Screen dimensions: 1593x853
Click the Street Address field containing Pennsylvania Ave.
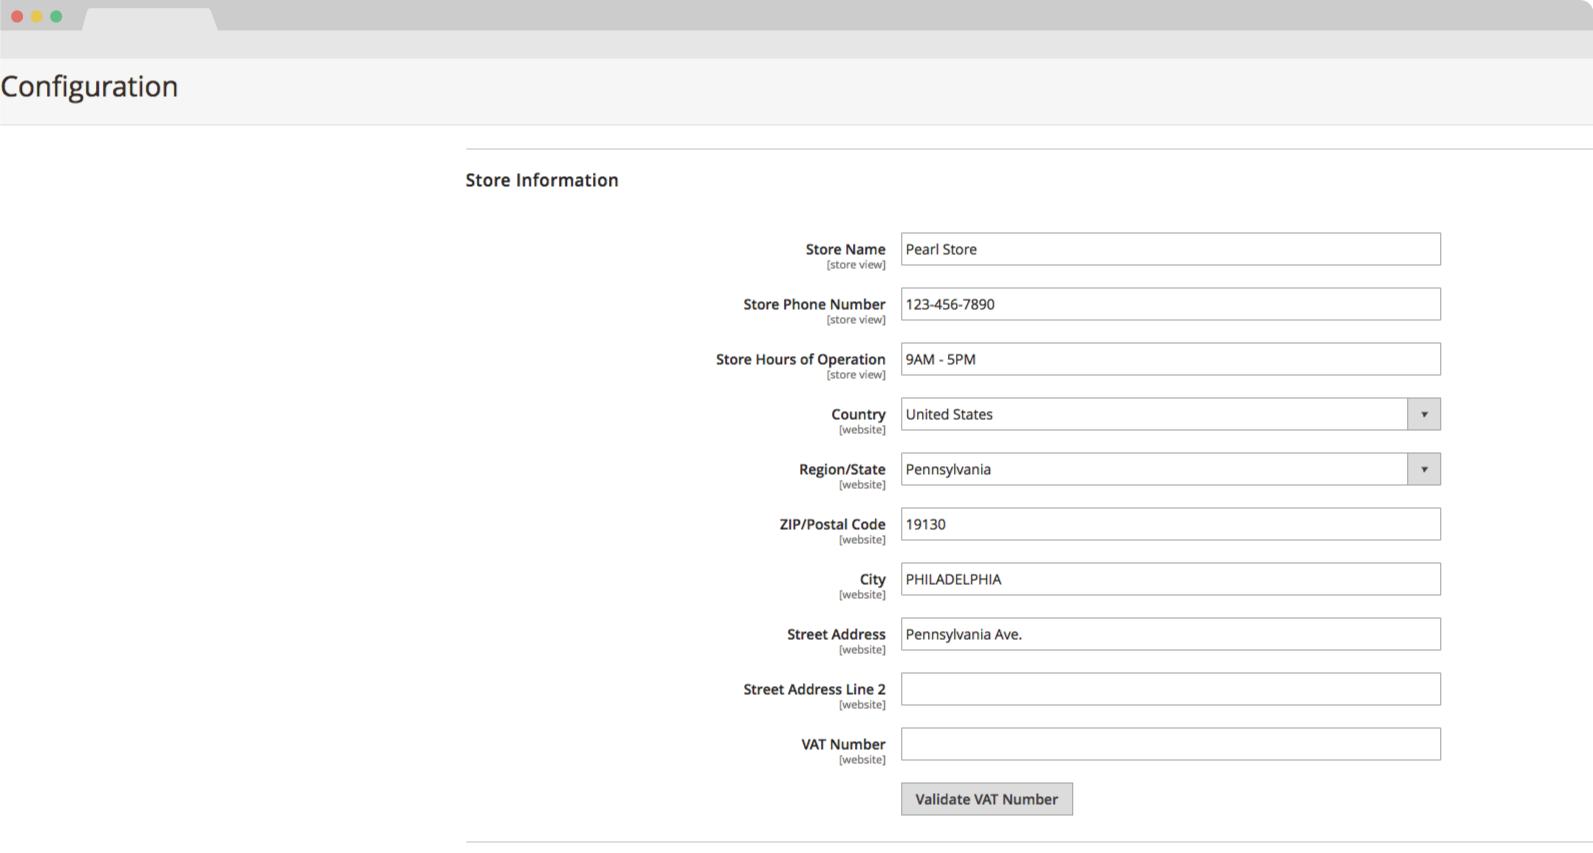1170,634
